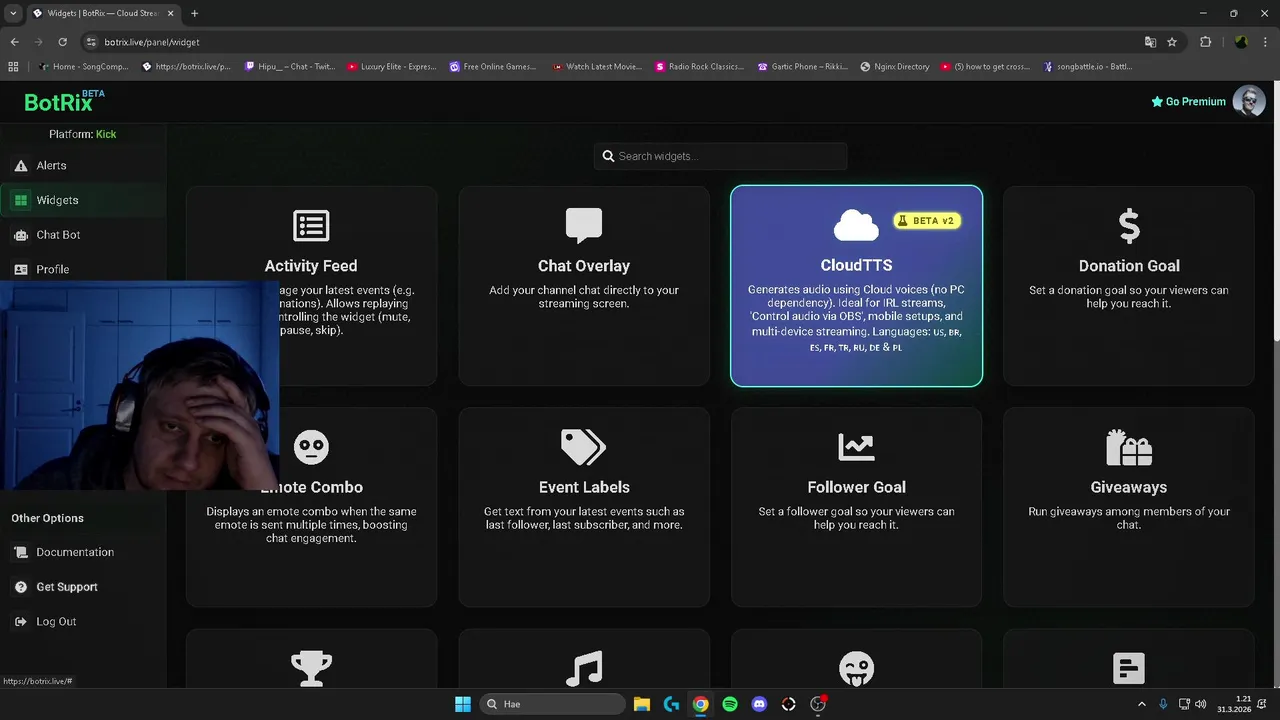The height and width of the screenshot is (720, 1280).
Task: Click the volume speaker tray icon
Action: 1199,704
